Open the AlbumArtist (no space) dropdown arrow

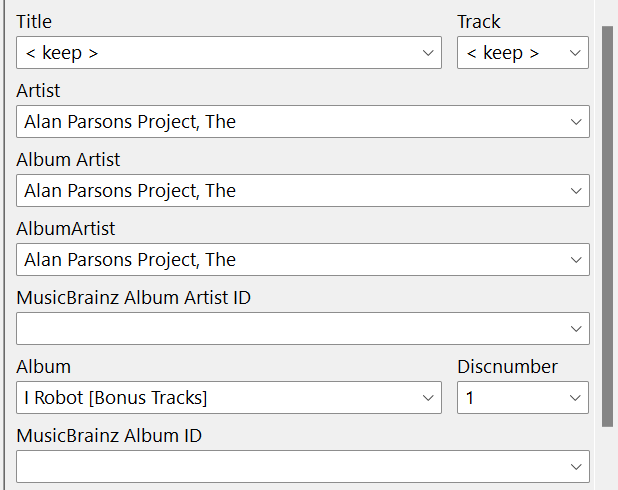(x=575, y=260)
